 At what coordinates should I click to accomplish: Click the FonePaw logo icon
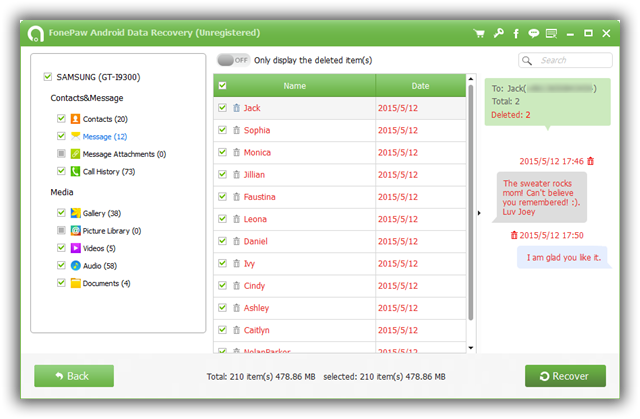point(36,33)
